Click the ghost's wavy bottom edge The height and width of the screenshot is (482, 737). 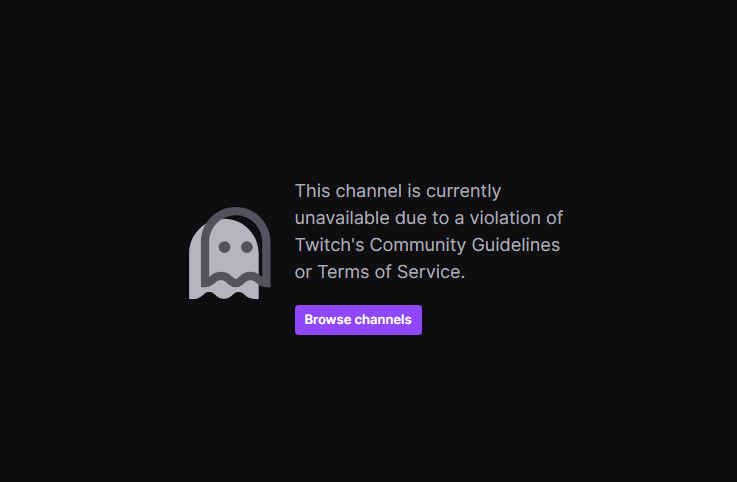(x=225, y=292)
